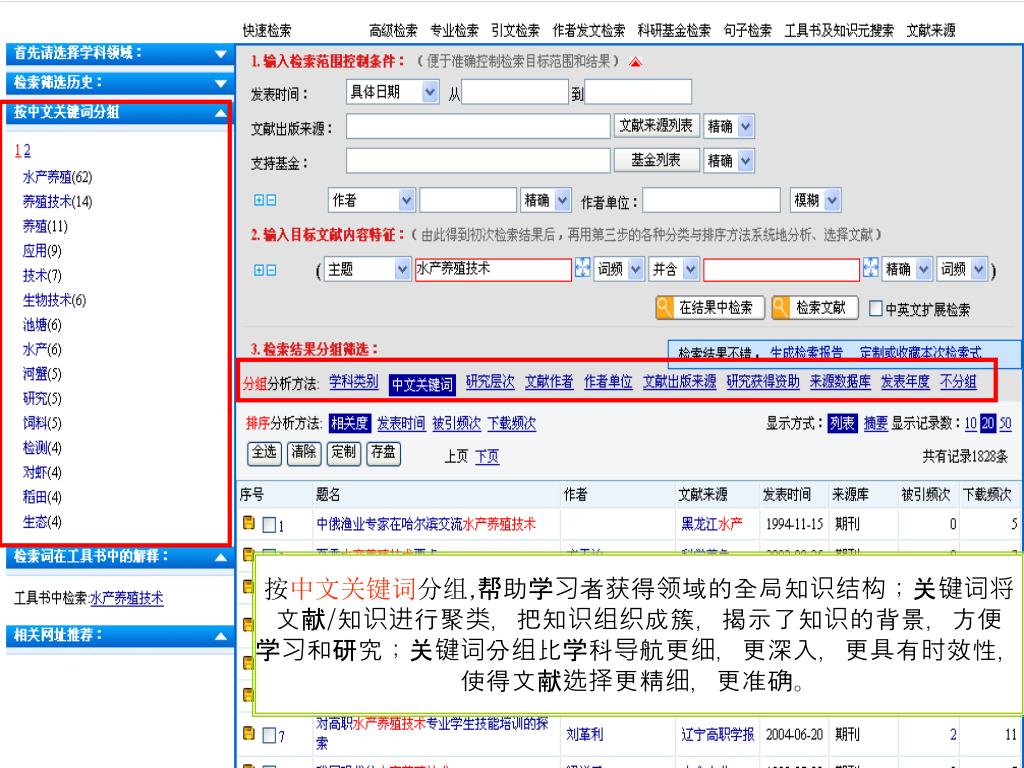Collapse the 相关网址推荐 panel
The image size is (1024, 768).
(221, 636)
